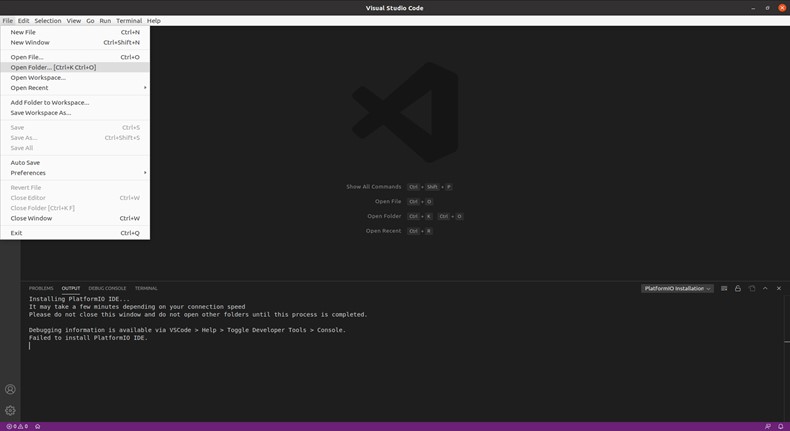Open the Selection menu
The image size is (790, 431).
tap(48, 21)
